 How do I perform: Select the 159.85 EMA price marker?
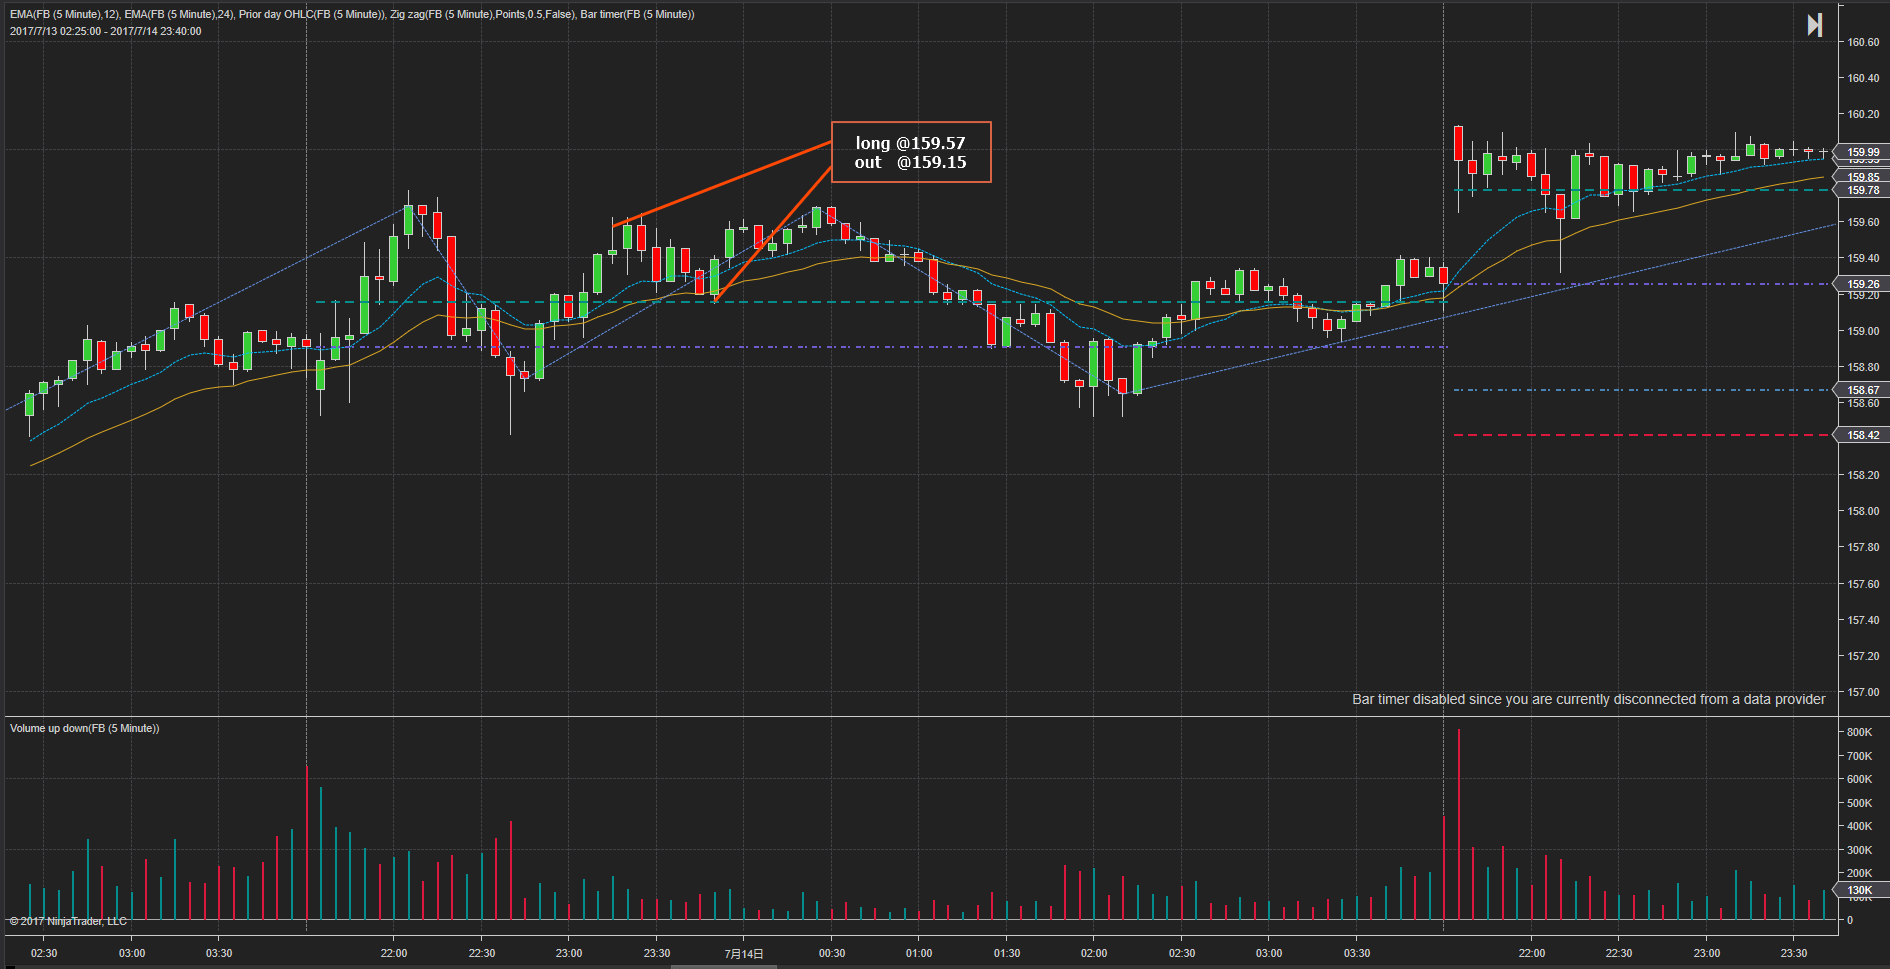(x=1862, y=177)
